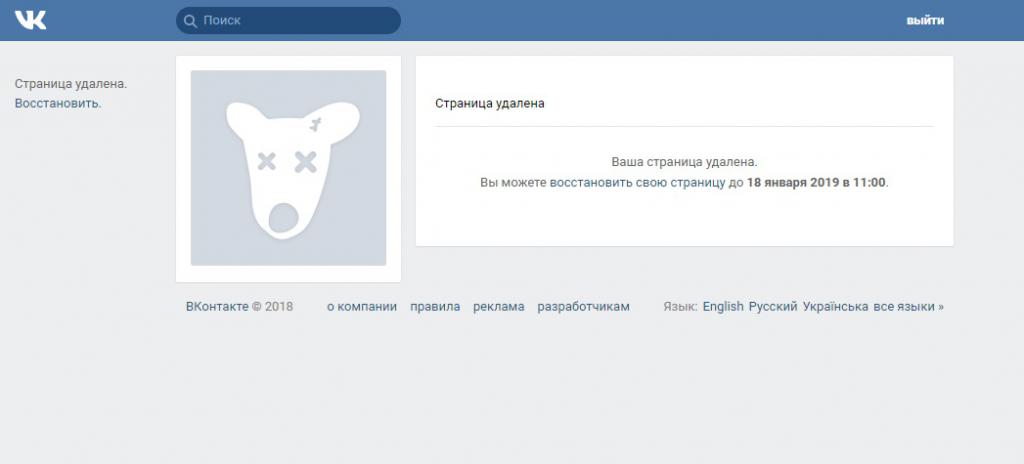
Task: Open все языки language list
Action: pyautogui.click(x=908, y=307)
